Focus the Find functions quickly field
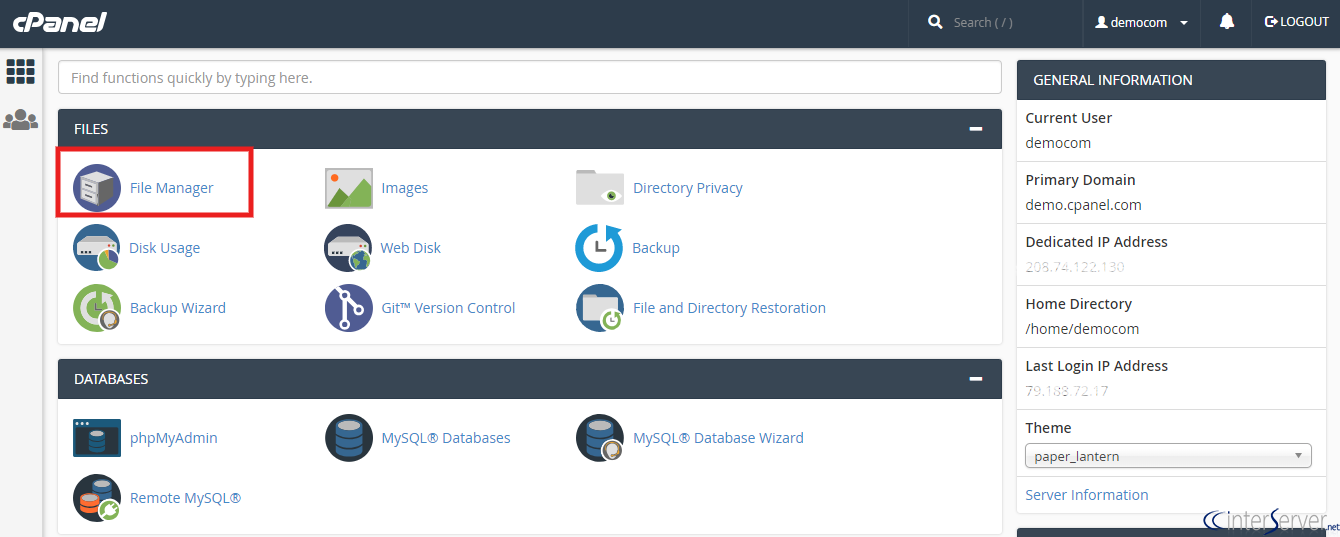This screenshot has height=537, width=1340. pos(530,77)
